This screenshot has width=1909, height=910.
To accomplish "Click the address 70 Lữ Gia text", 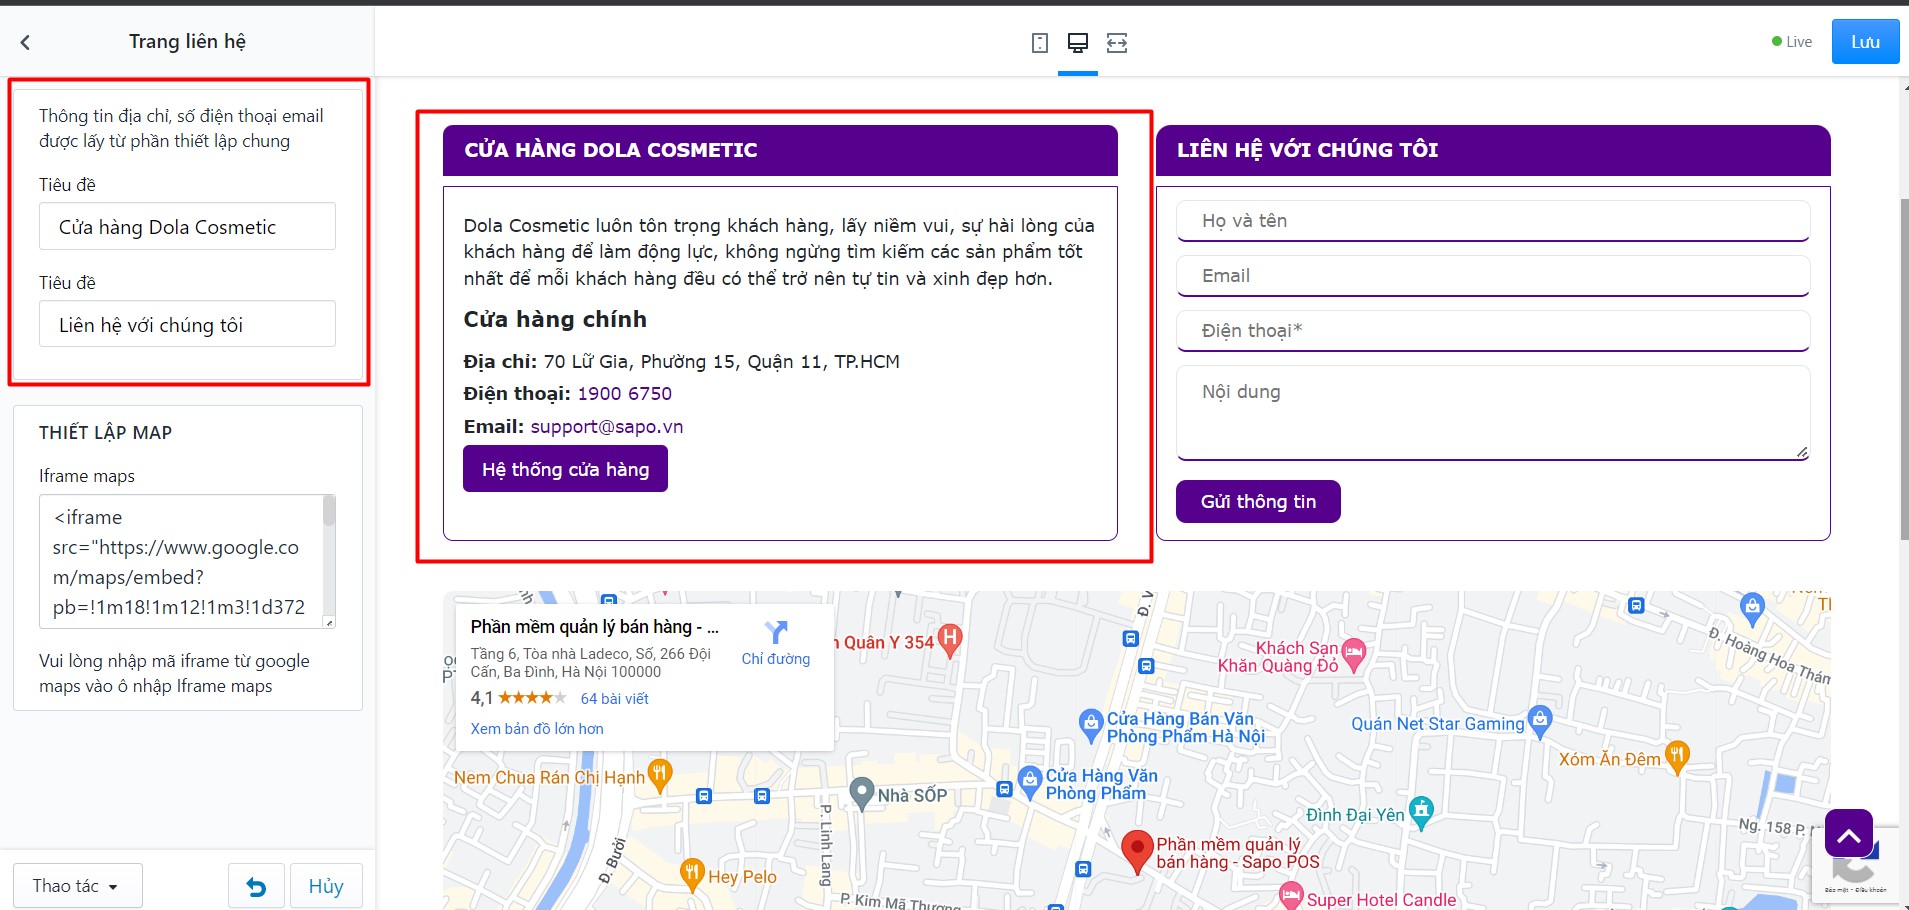I will coord(721,362).
